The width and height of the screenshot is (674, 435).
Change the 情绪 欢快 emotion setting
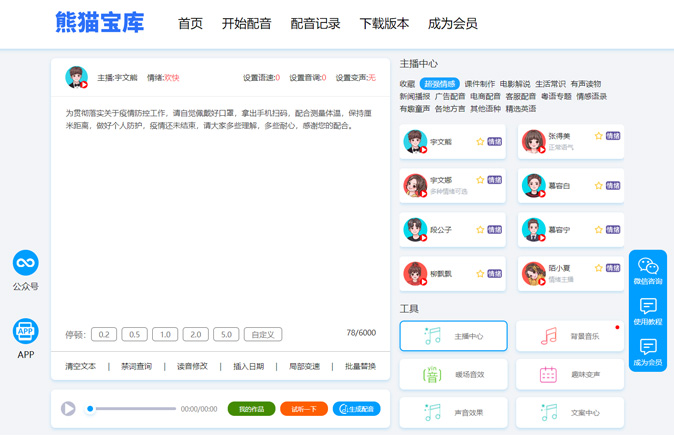(163, 78)
